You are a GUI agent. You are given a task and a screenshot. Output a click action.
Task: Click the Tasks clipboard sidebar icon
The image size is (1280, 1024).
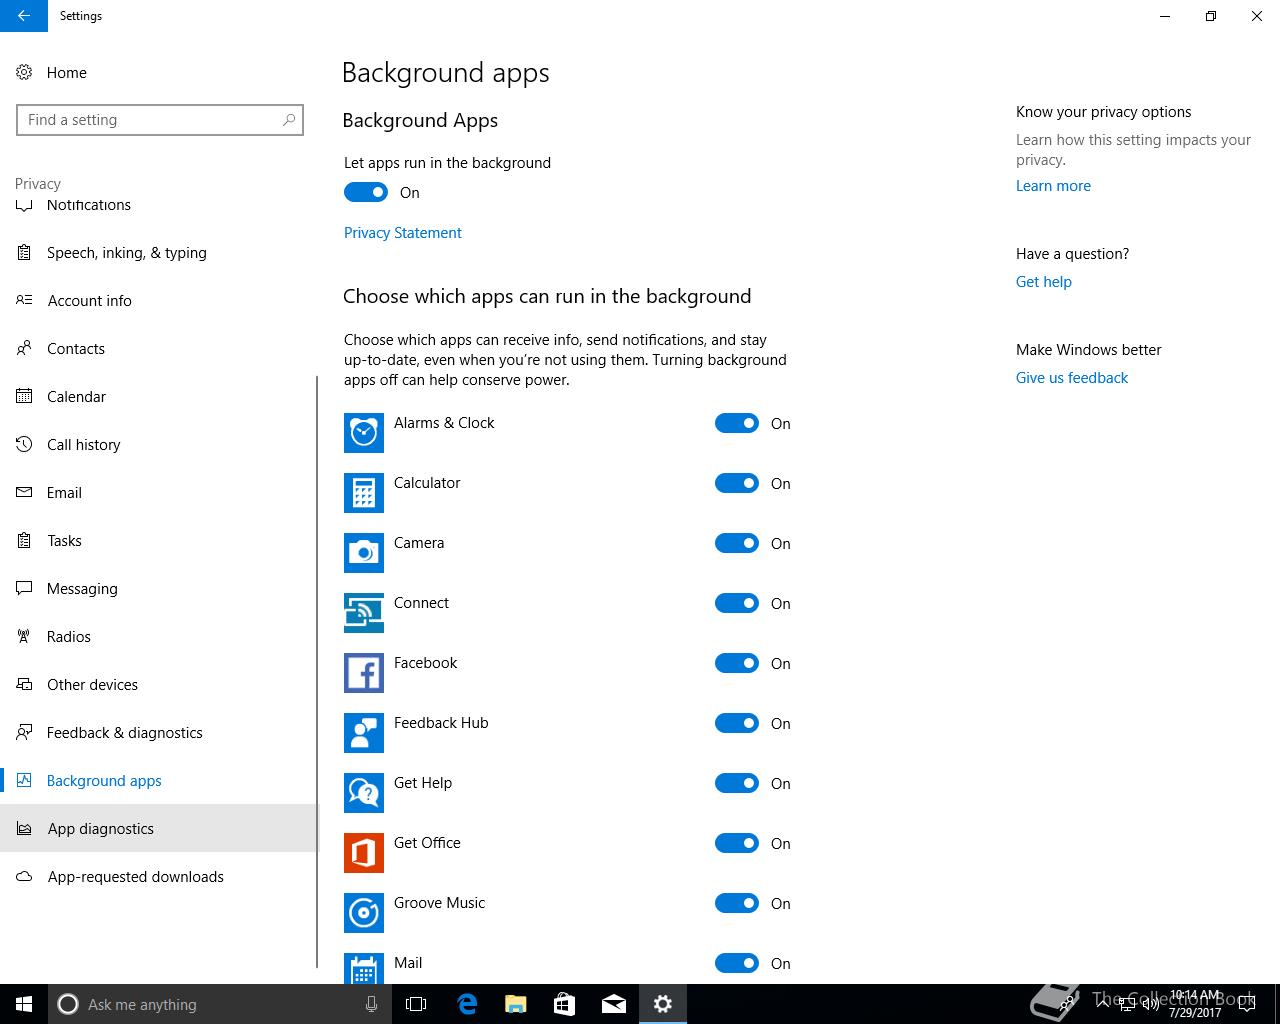tap(25, 541)
